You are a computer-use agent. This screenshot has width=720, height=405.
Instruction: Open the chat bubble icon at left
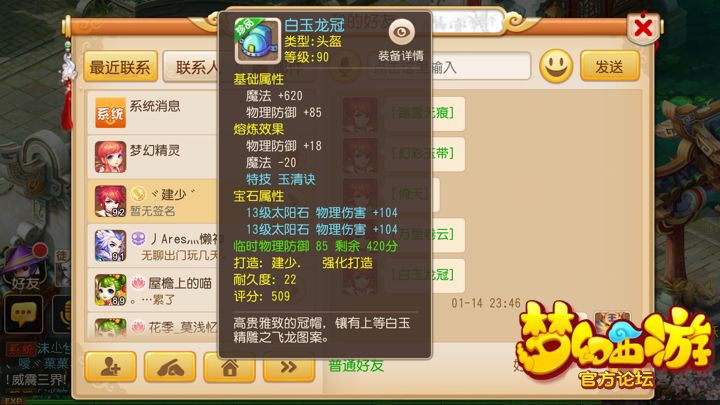[x=23, y=314]
